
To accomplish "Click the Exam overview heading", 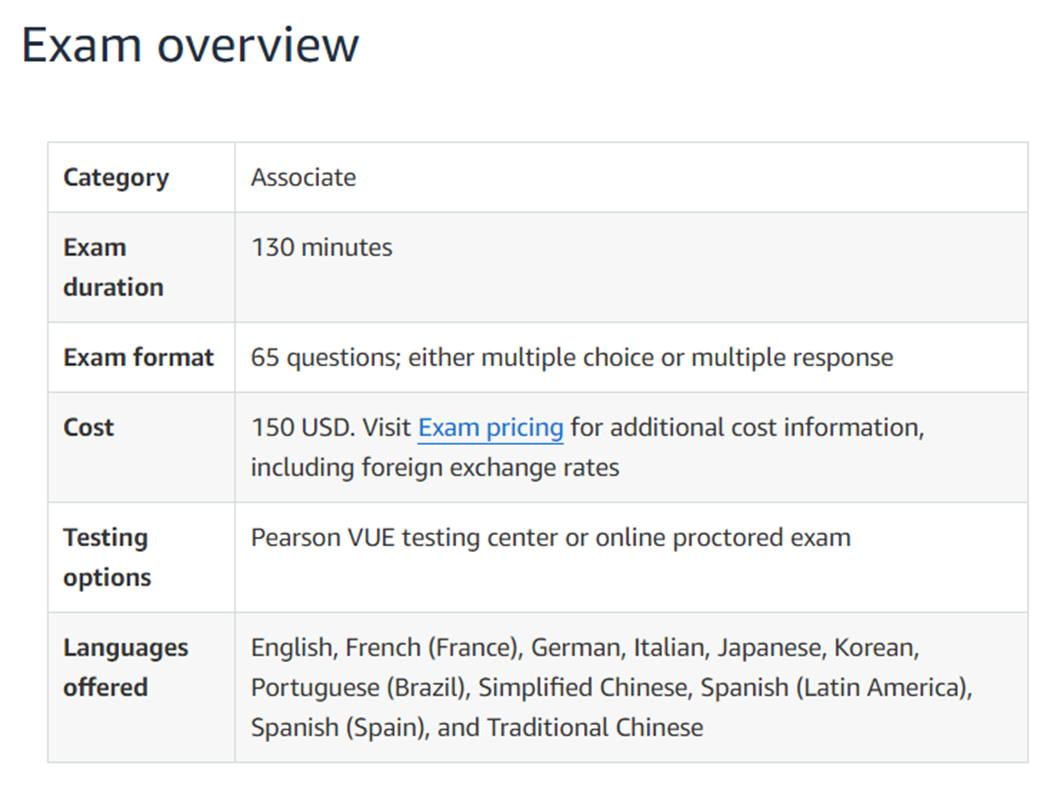I will pyautogui.click(x=190, y=45).
